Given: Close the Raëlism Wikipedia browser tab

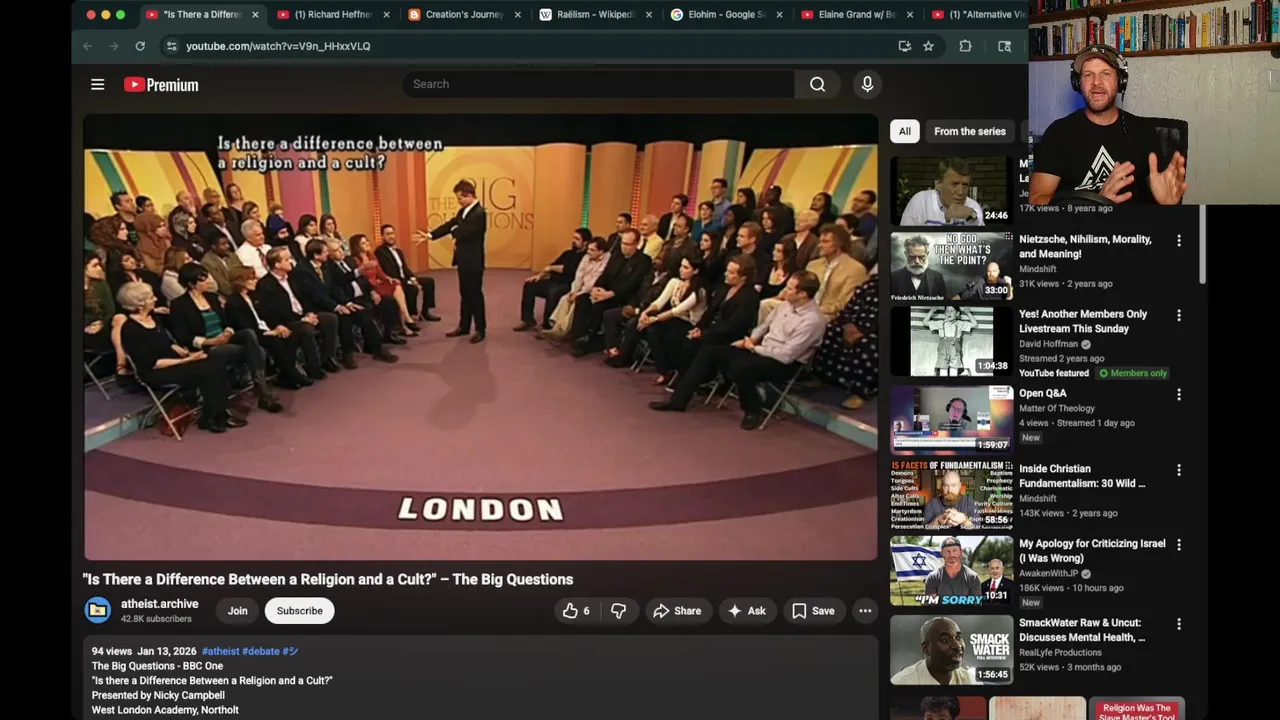Looking at the screenshot, I should pos(649,15).
